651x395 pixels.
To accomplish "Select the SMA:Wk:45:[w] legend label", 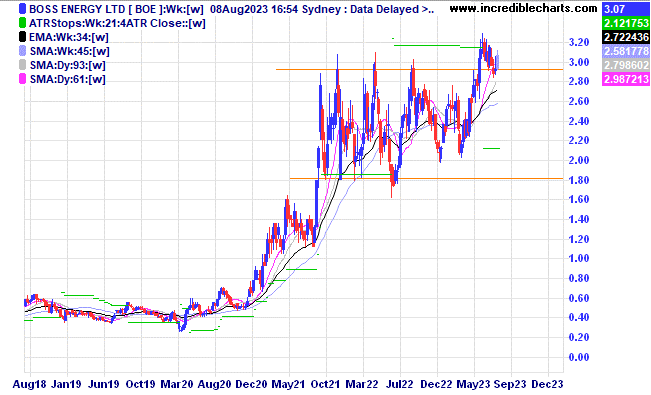I will point(69,52).
